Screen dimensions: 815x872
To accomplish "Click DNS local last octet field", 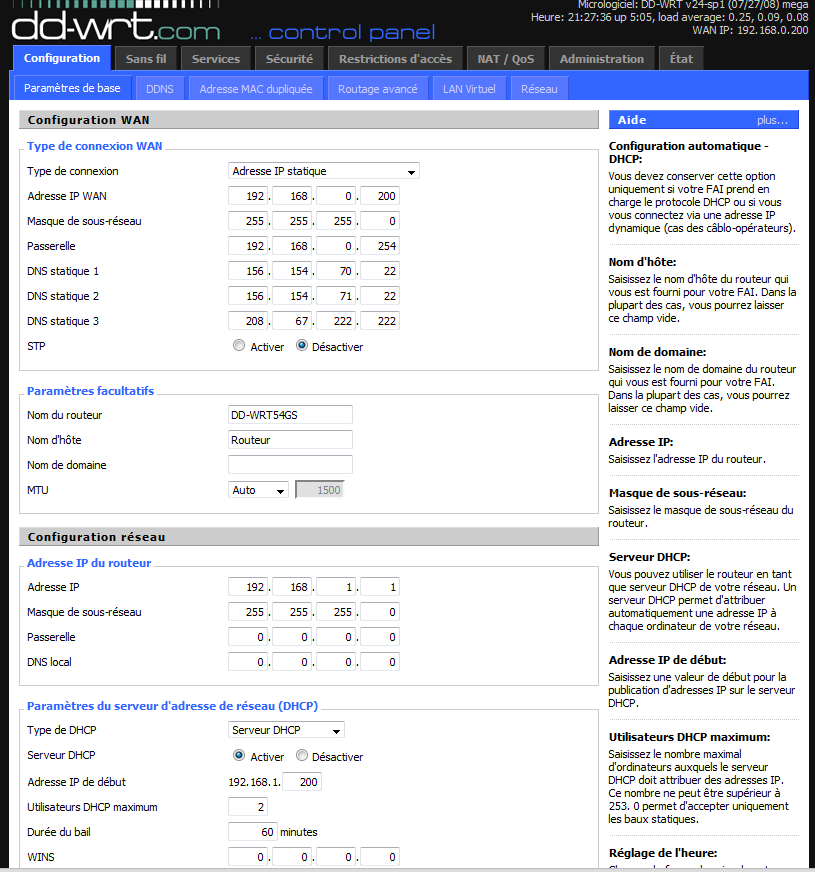I will (380, 662).
